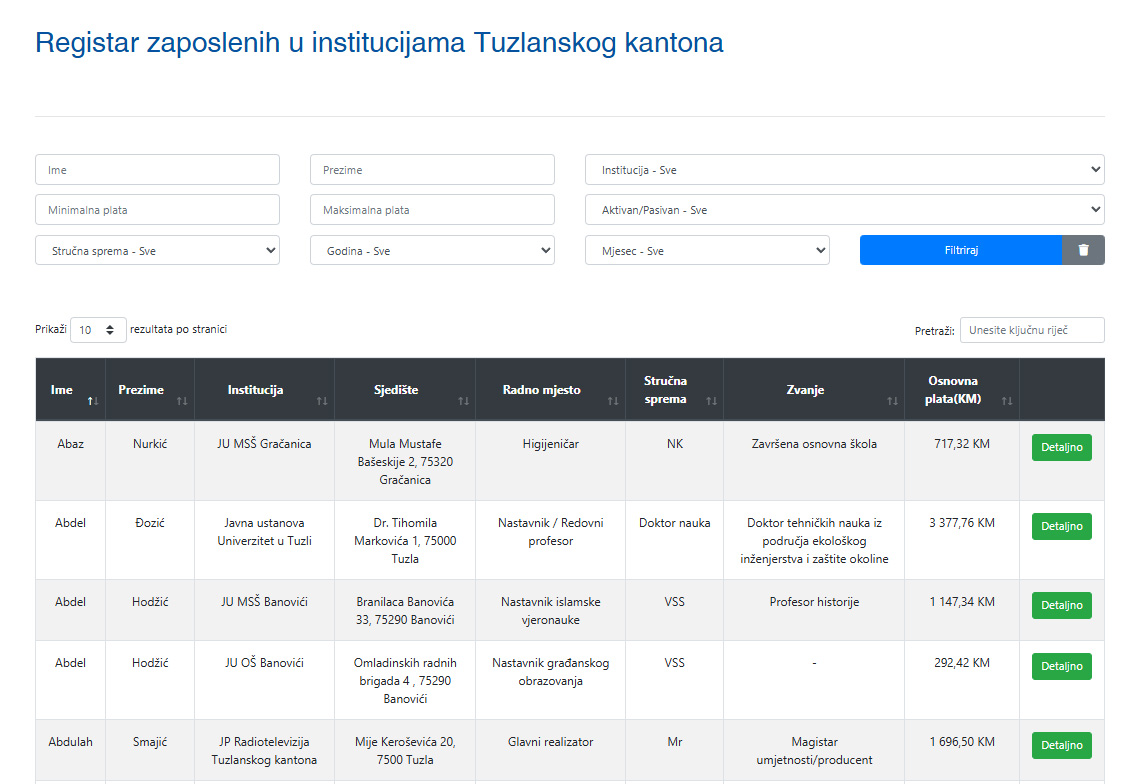Click the Filtriraj button
This screenshot has width=1128, height=784.
(961, 250)
